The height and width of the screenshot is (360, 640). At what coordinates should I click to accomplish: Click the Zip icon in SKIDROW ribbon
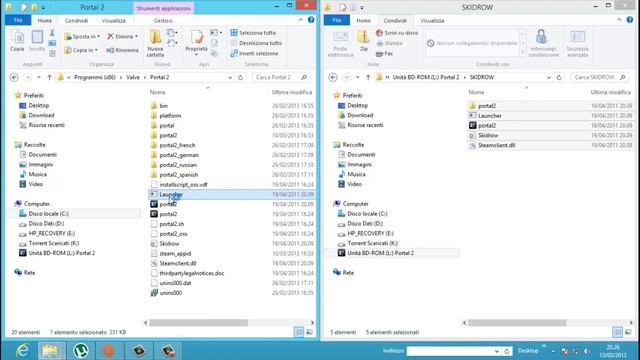[x=363, y=41]
